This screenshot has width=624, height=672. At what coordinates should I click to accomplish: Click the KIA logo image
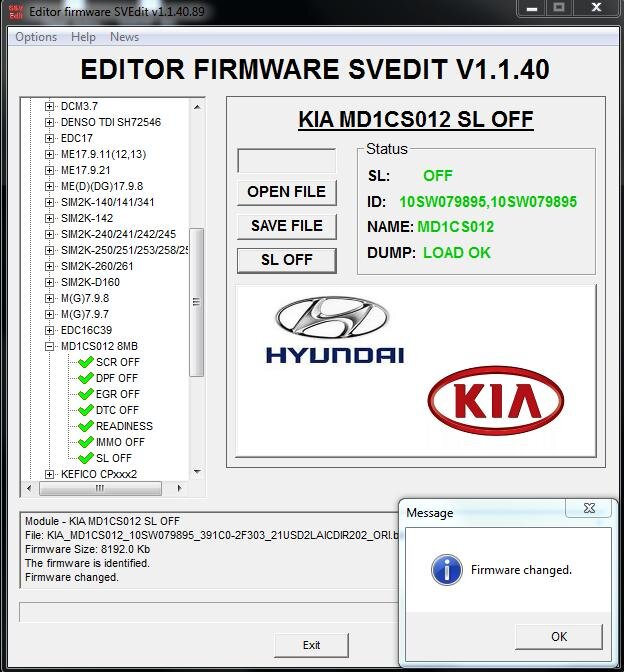[x=496, y=401]
